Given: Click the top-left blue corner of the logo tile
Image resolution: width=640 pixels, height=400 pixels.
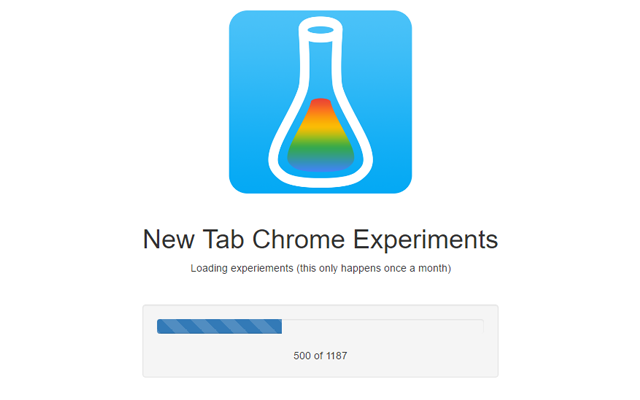Looking at the screenshot, I should [x=240, y=22].
